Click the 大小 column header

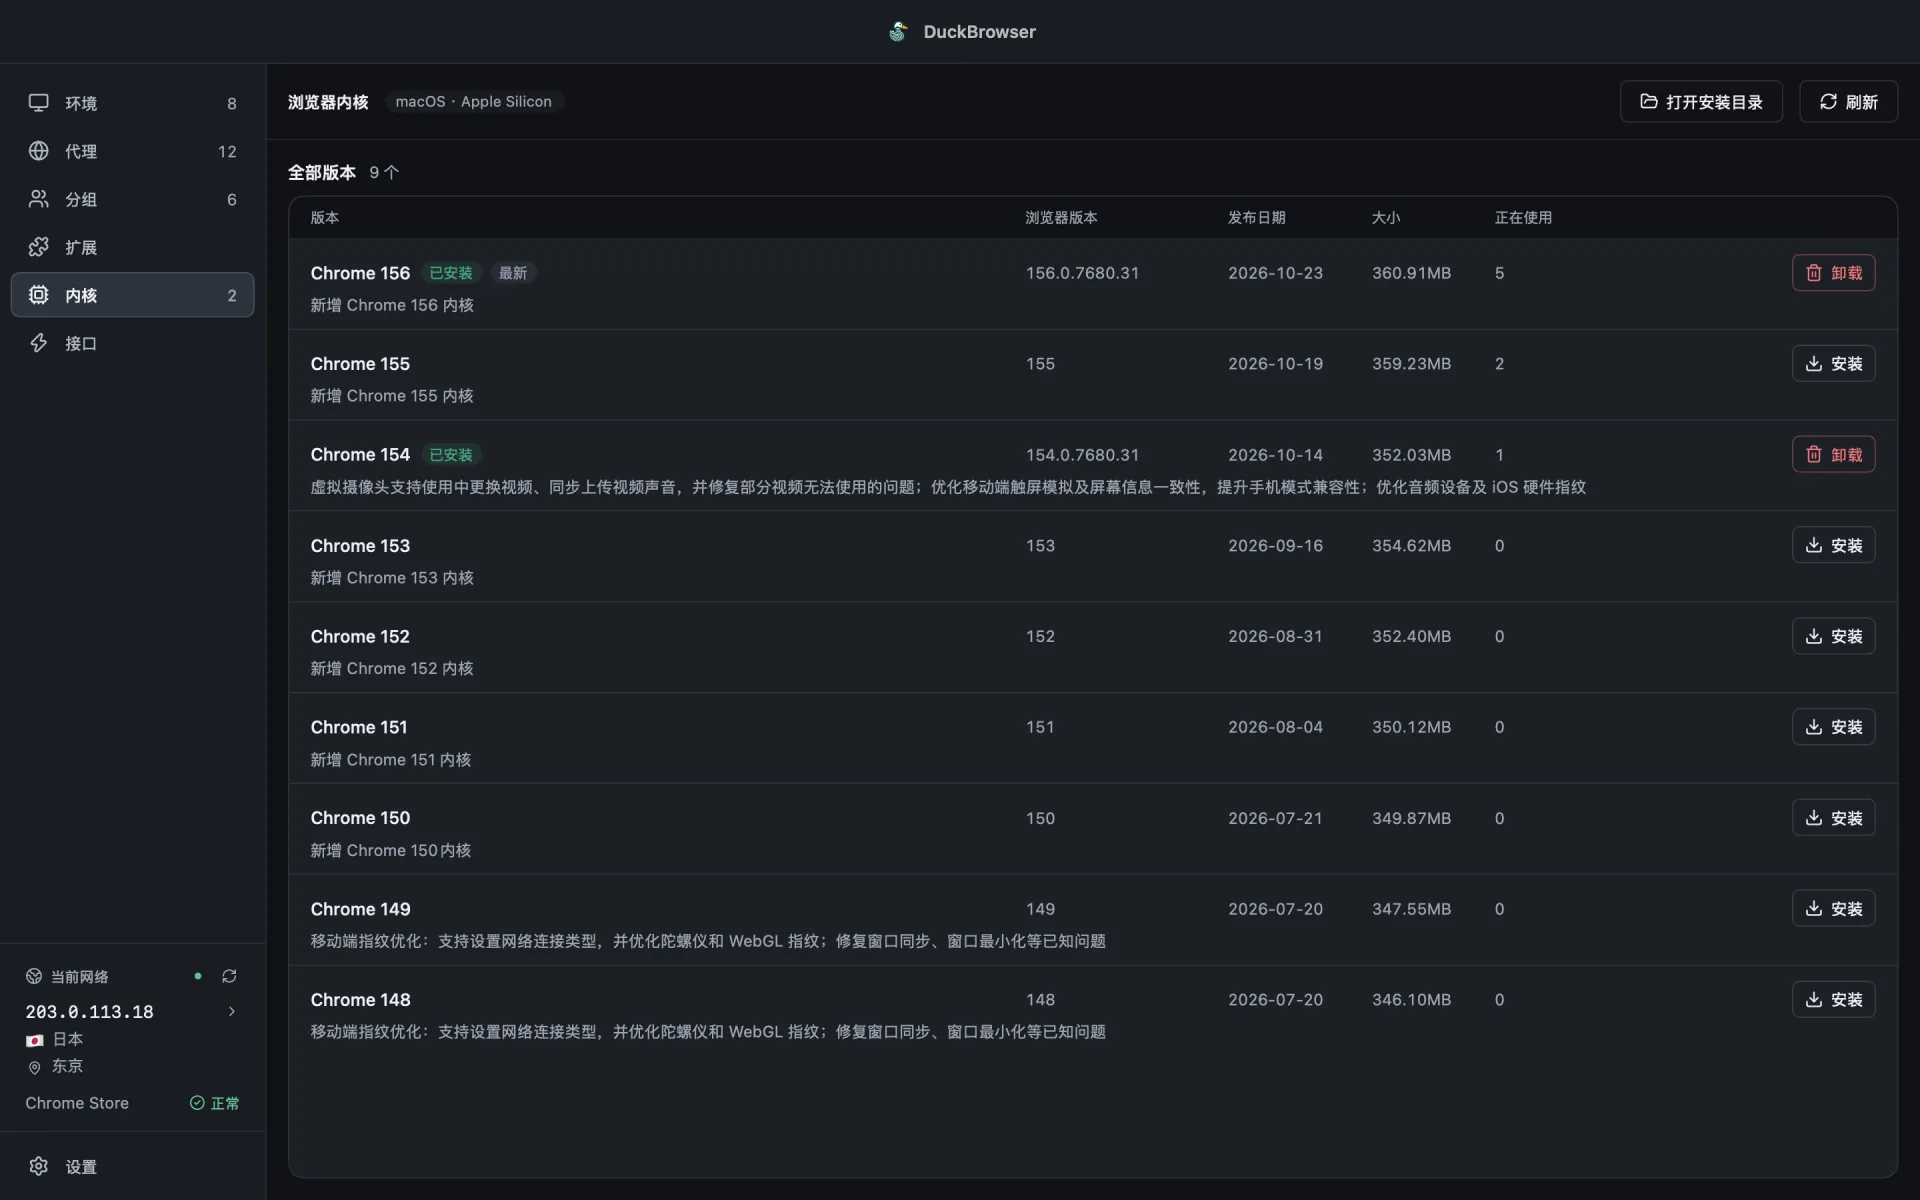coord(1386,218)
